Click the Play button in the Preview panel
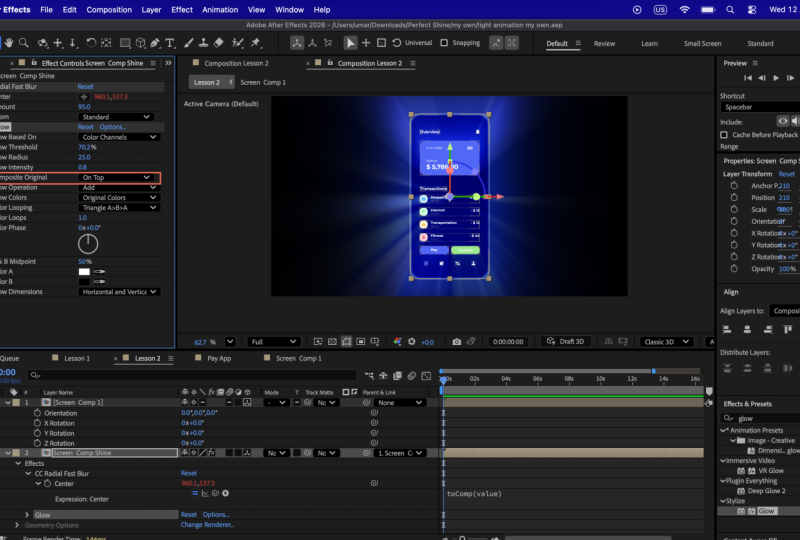The width and height of the screenshot is (800, 540). click(x=776, y=78)
